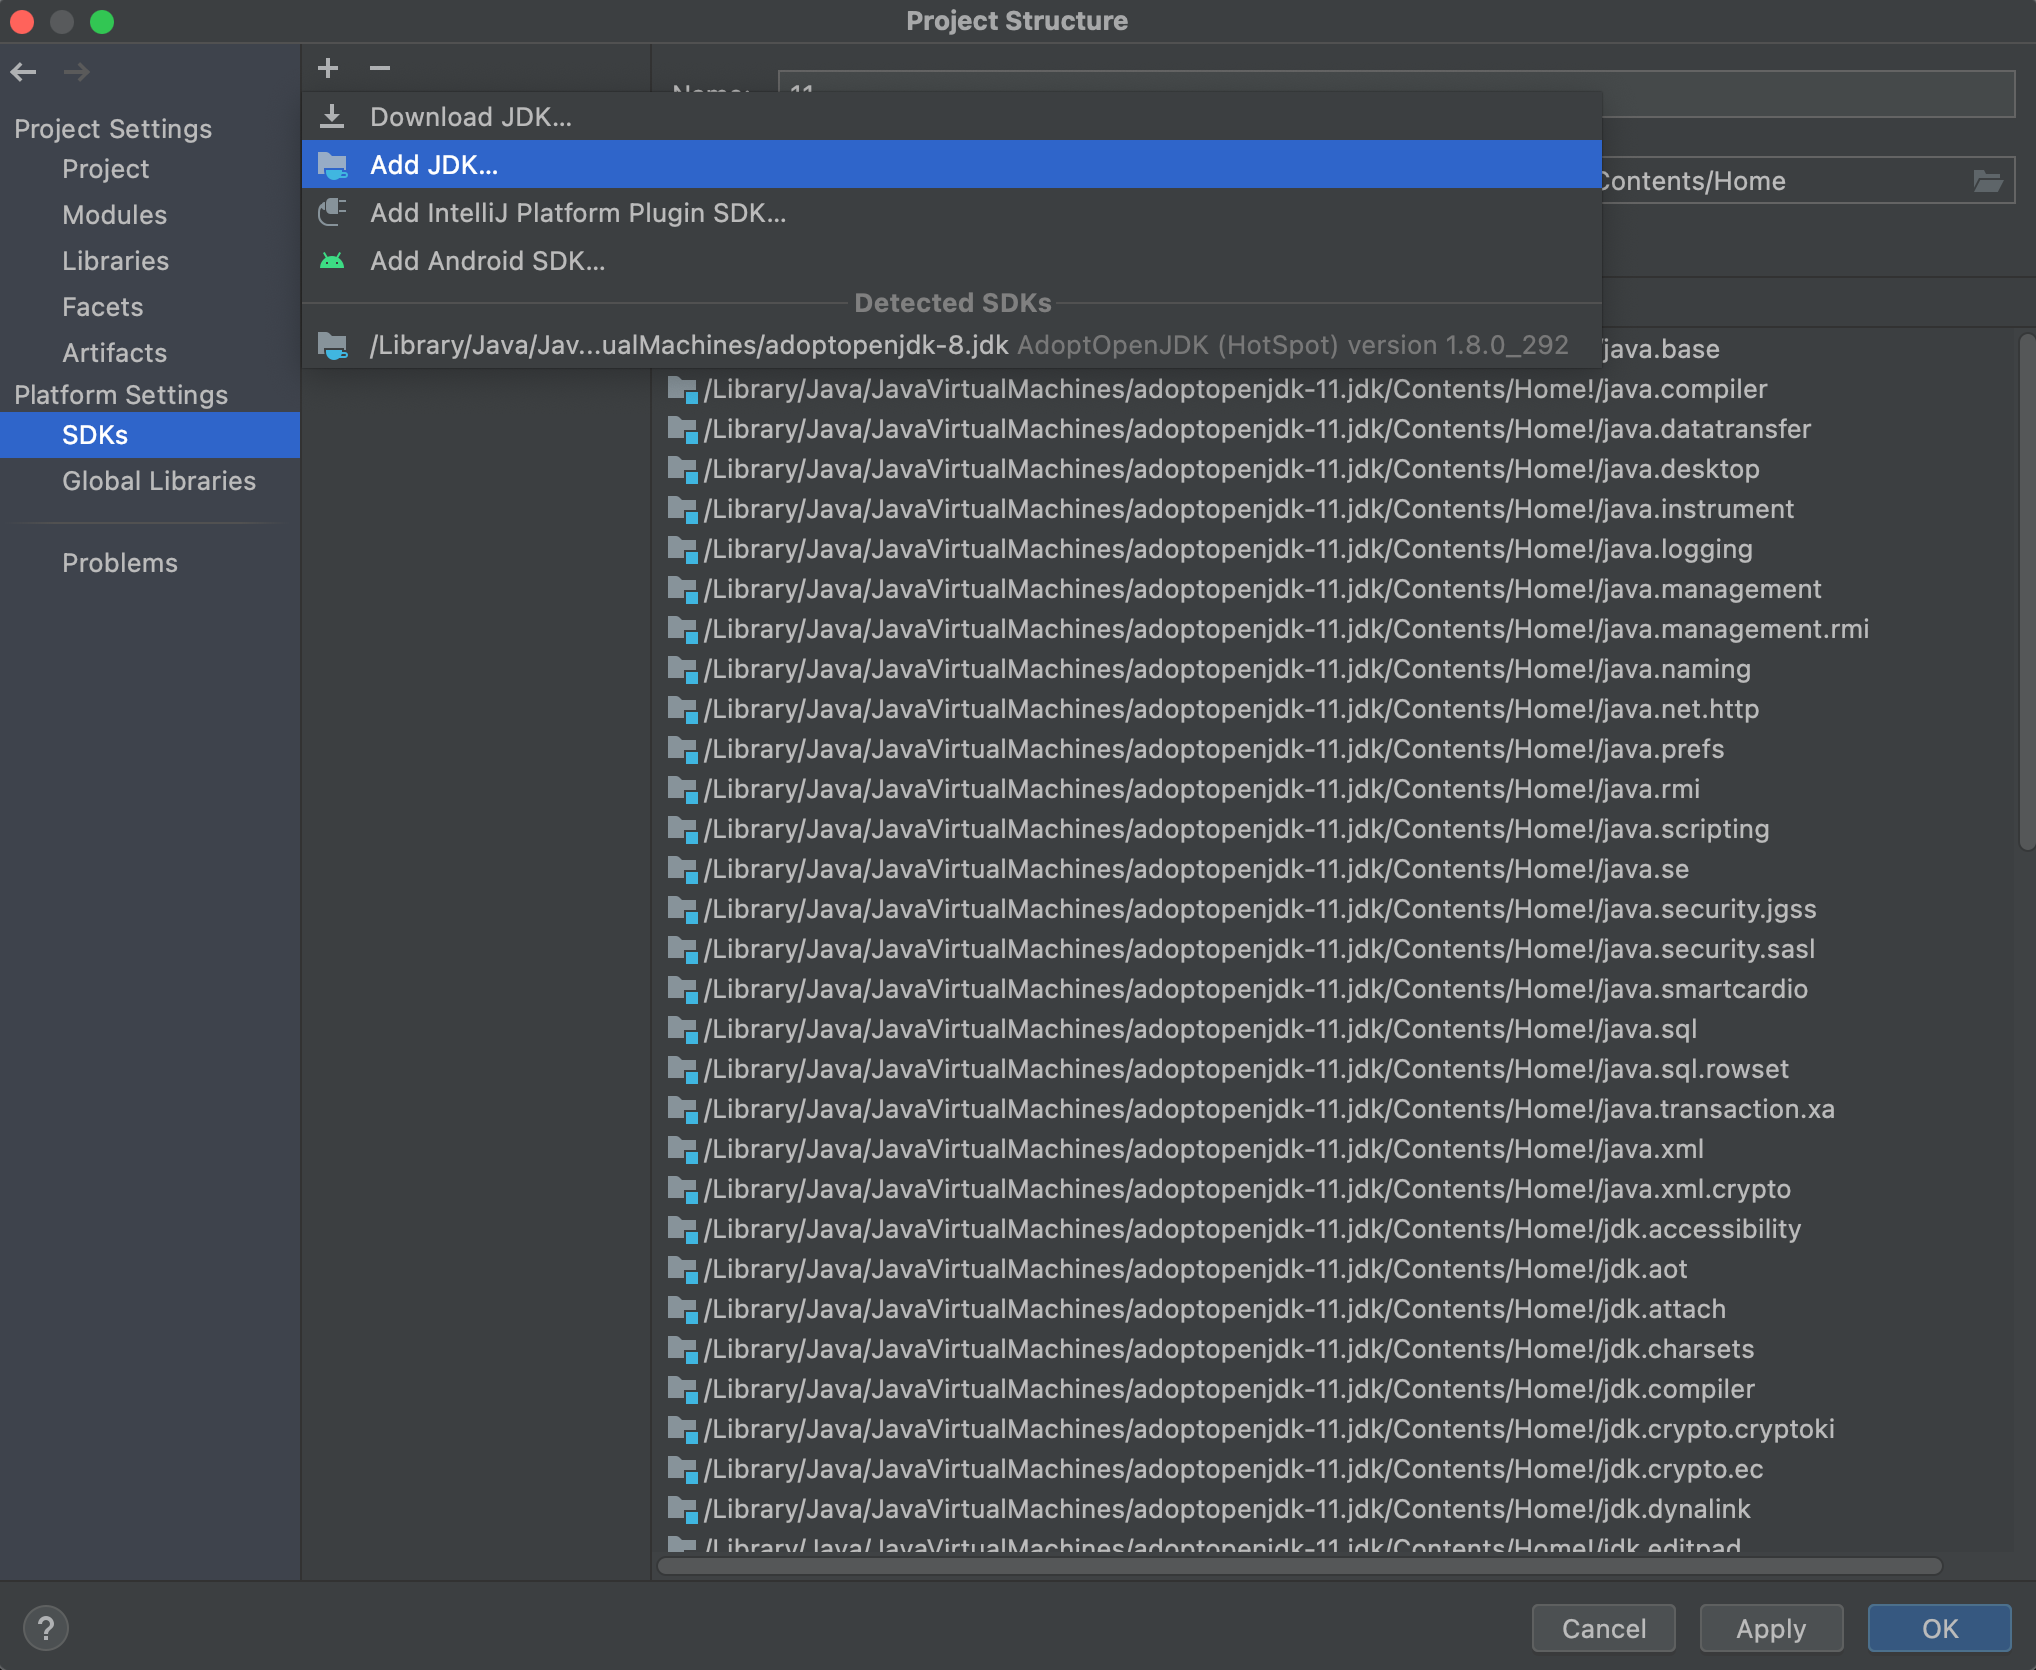
Task: Go to Global Libraries section
Action: (158, 481)
